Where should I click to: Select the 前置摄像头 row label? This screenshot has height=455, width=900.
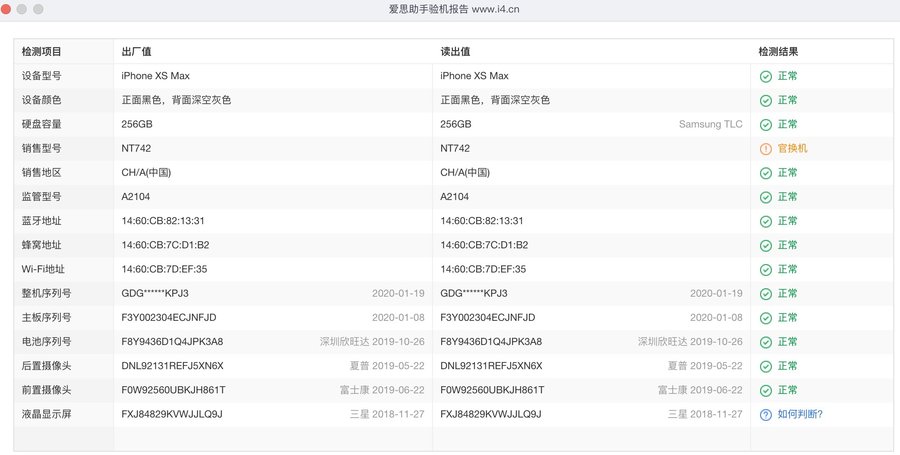[46, 390]
